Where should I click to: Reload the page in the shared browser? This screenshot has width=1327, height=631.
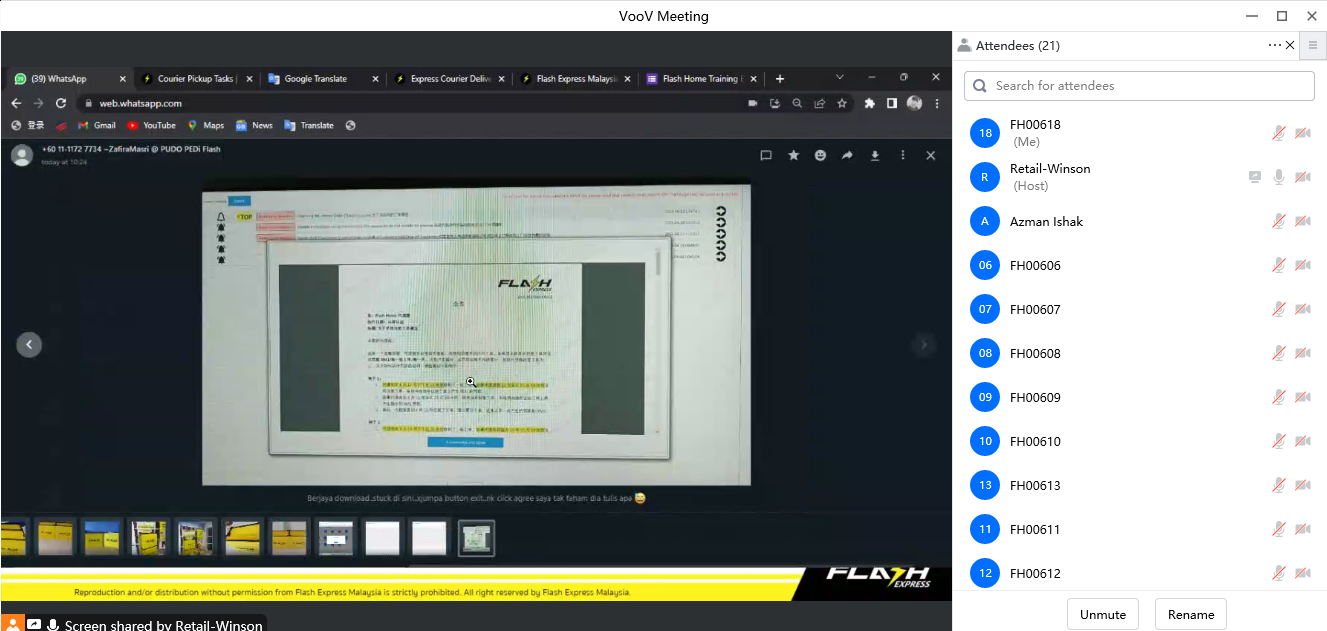point(61,103)
